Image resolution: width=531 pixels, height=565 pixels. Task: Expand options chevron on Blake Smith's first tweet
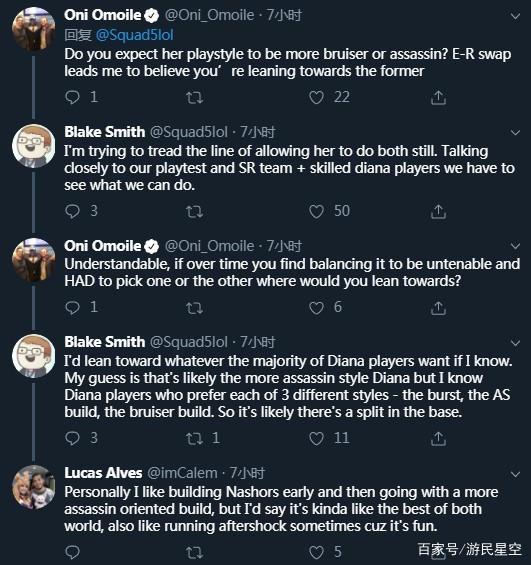pos(516,133)
